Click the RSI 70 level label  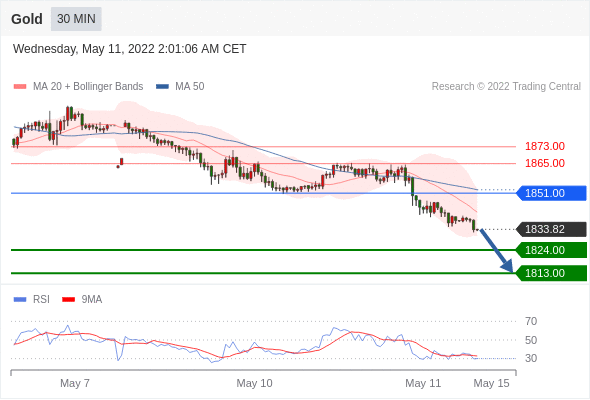531,321
